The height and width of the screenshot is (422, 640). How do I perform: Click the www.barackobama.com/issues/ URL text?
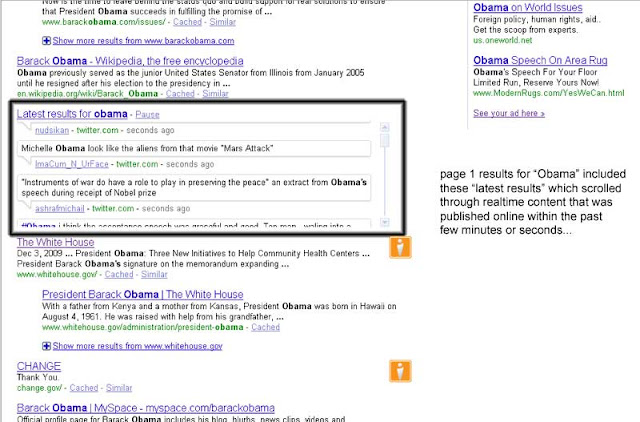(104, 22)
